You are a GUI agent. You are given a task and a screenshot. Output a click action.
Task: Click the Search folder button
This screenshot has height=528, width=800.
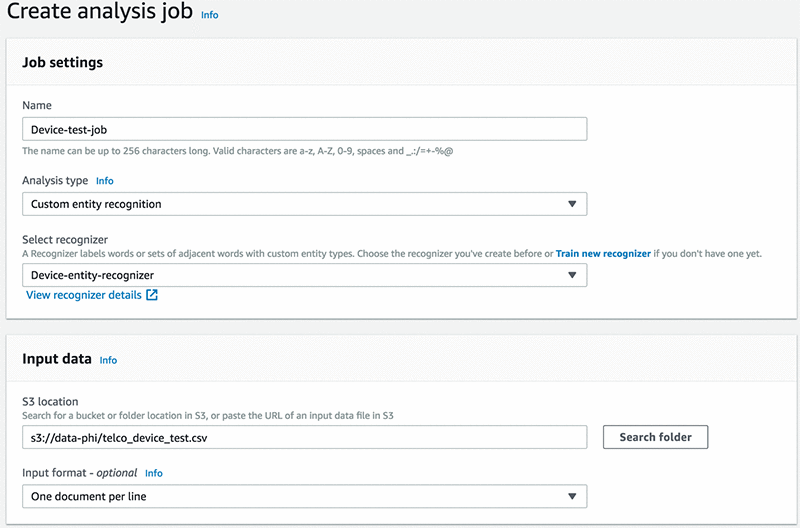(655, 437)
